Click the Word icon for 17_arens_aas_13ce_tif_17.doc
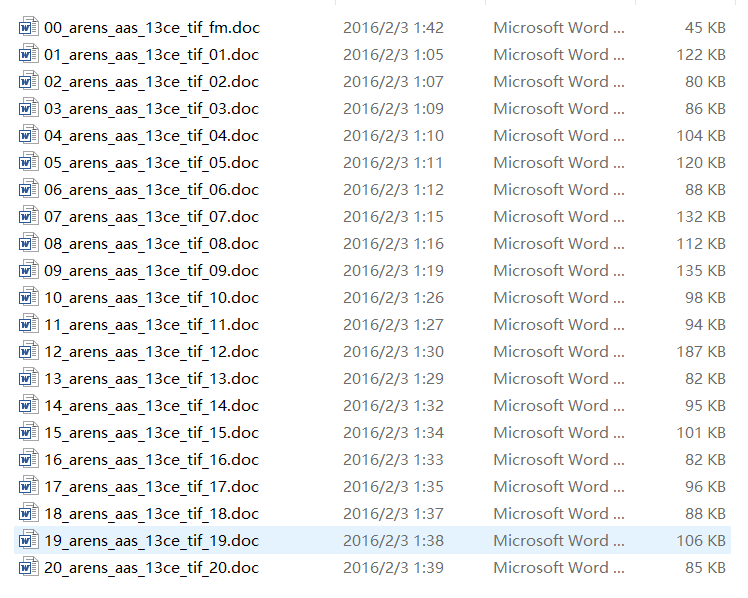Viewport: 748px width, 598px height. tap(28, 486)
